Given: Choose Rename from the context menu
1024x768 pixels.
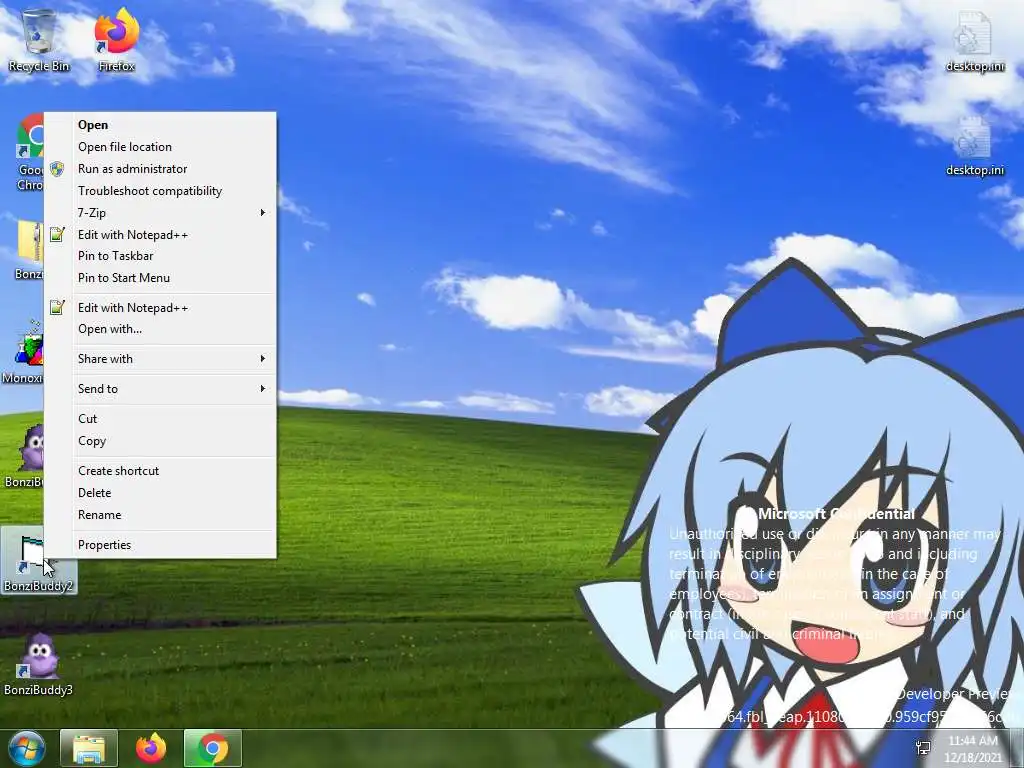Looking at the screenshot, I should [160, 515].
